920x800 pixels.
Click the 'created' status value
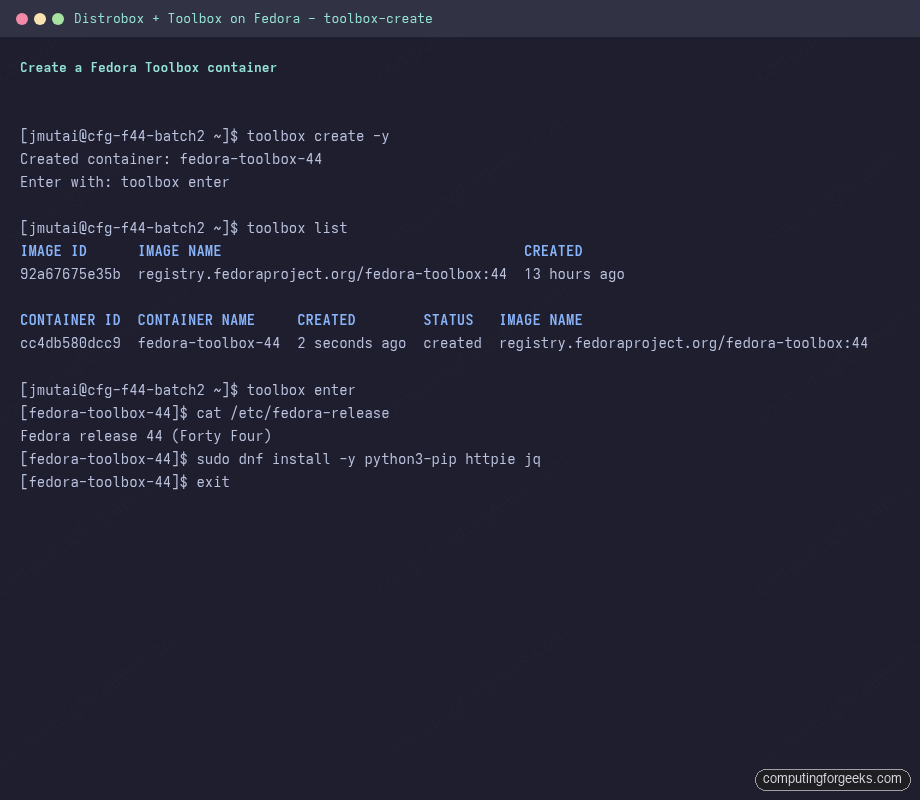click(x=452, y=343)
